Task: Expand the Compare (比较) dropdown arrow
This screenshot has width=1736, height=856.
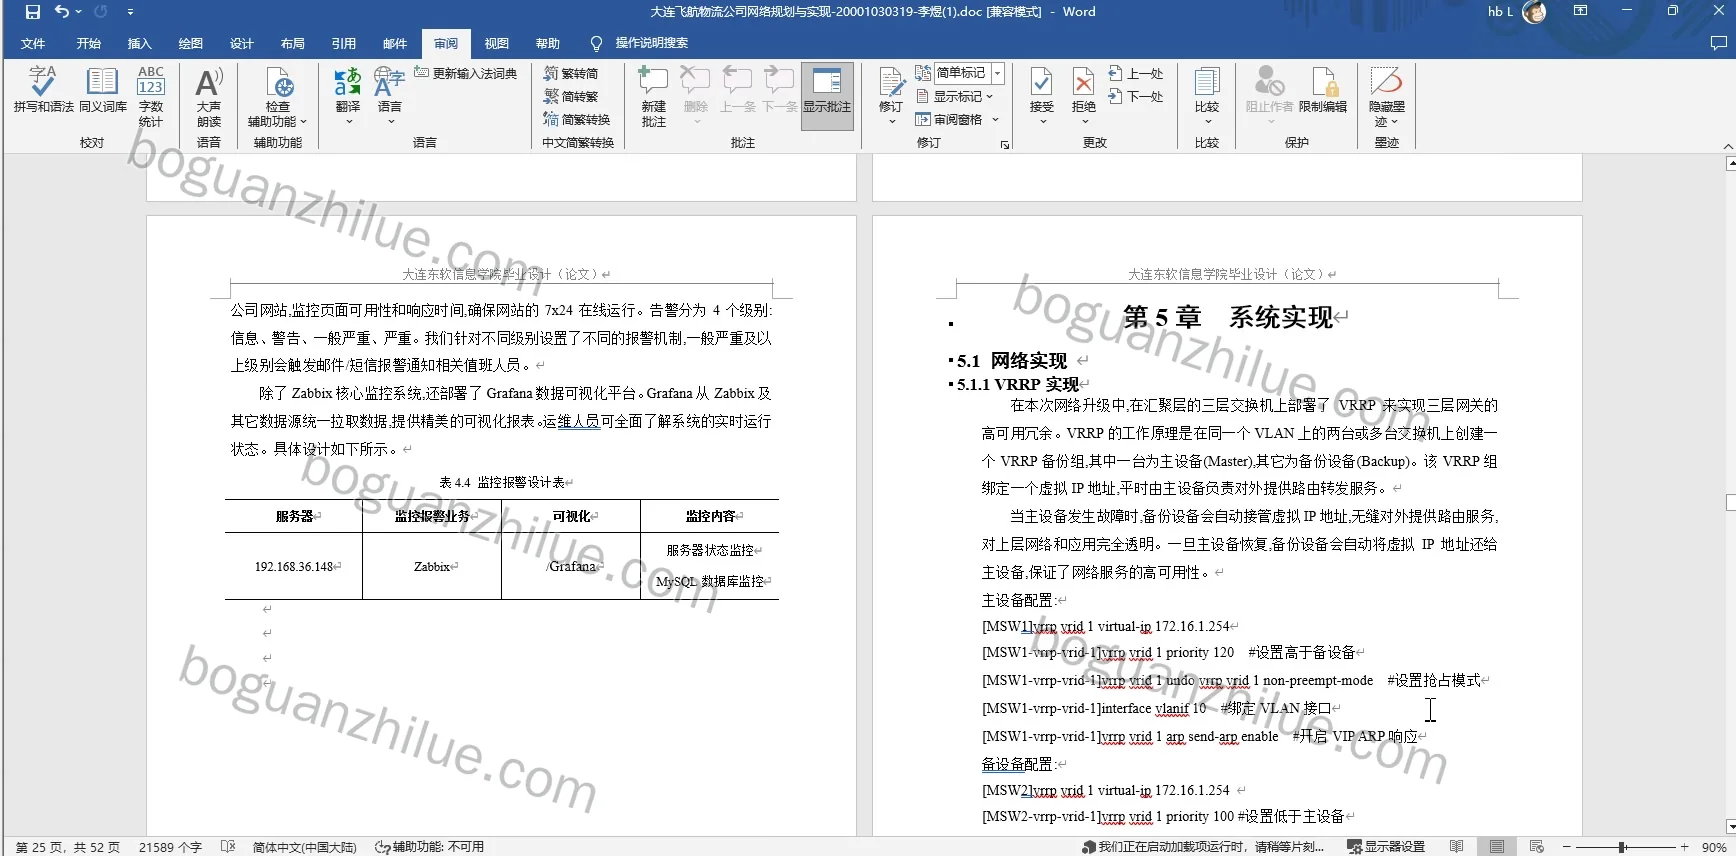Action: 1207,121
